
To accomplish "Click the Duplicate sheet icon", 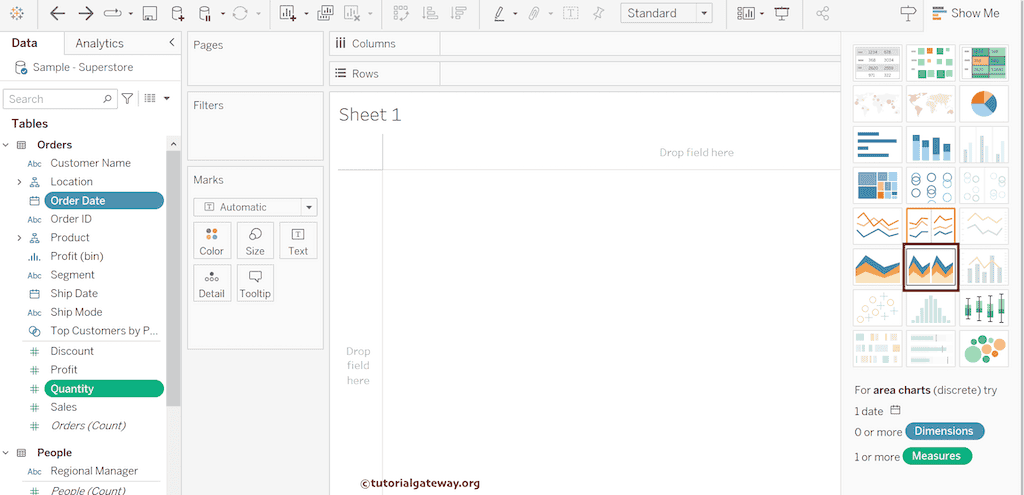I will [325, 13].
